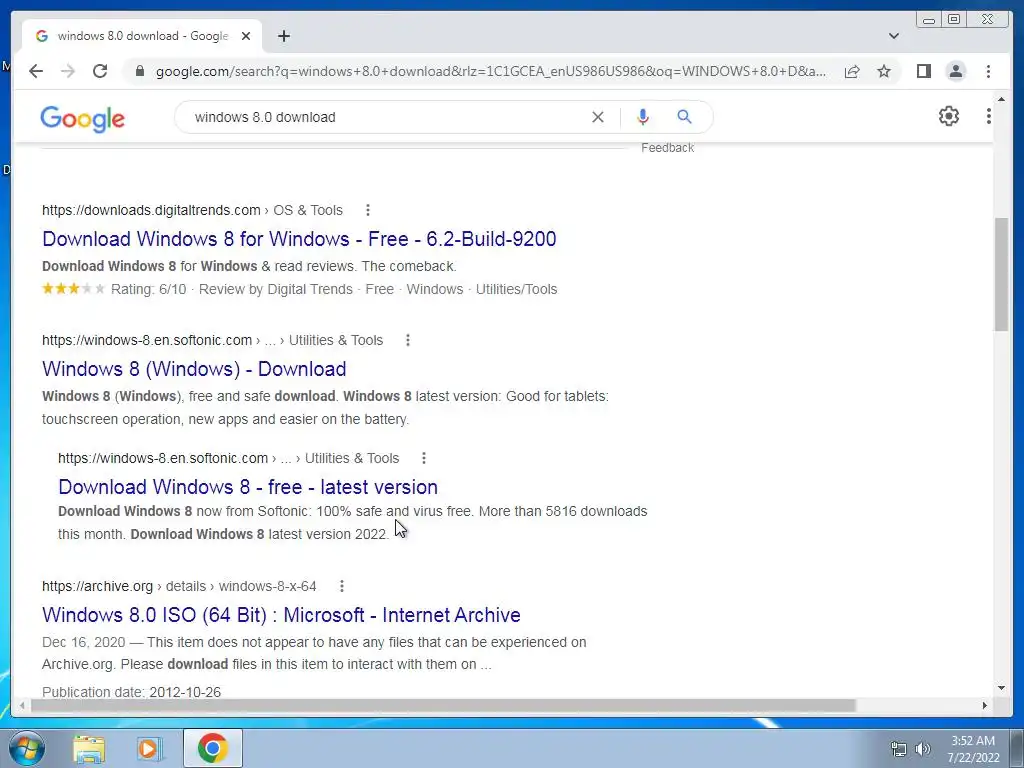
Task: Start voice search with microphone
Action: click(643, 117)
